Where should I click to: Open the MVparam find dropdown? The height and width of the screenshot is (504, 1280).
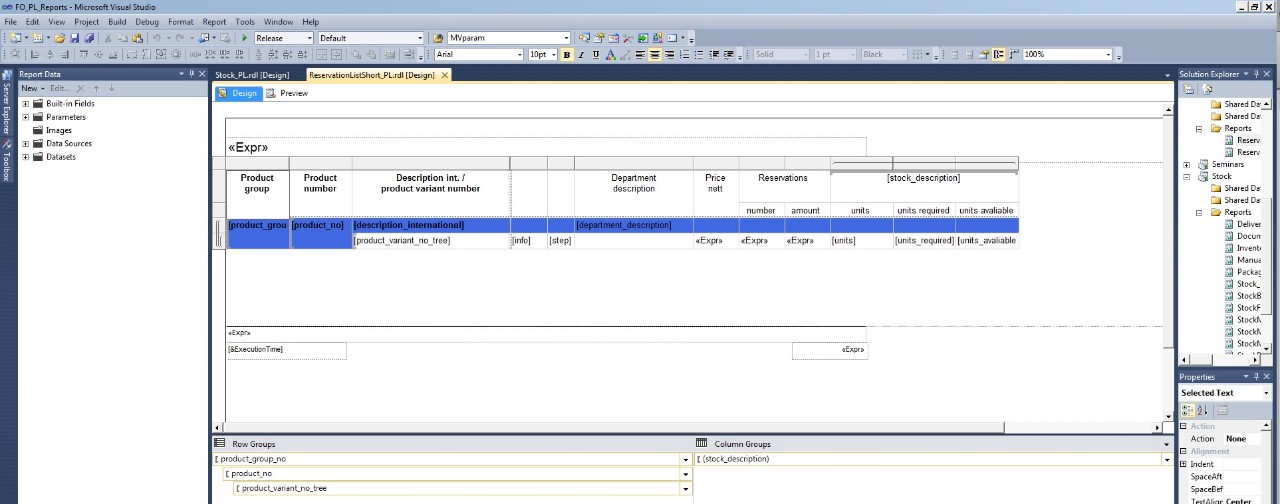[566, 38]
